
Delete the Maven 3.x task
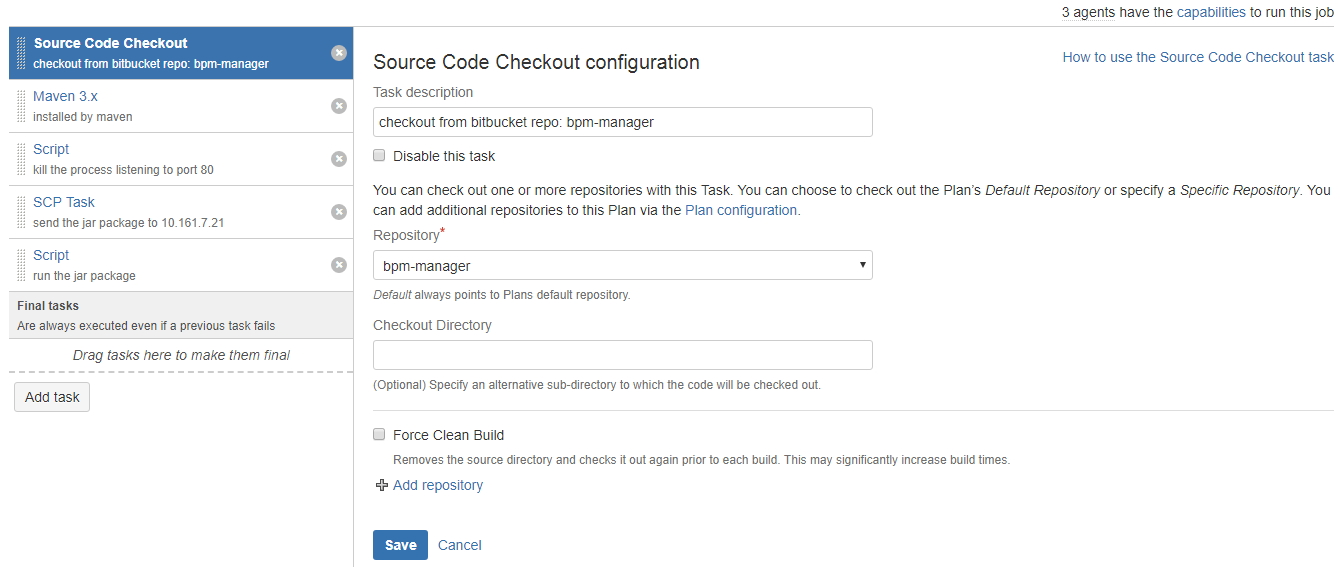pos(339,106)
